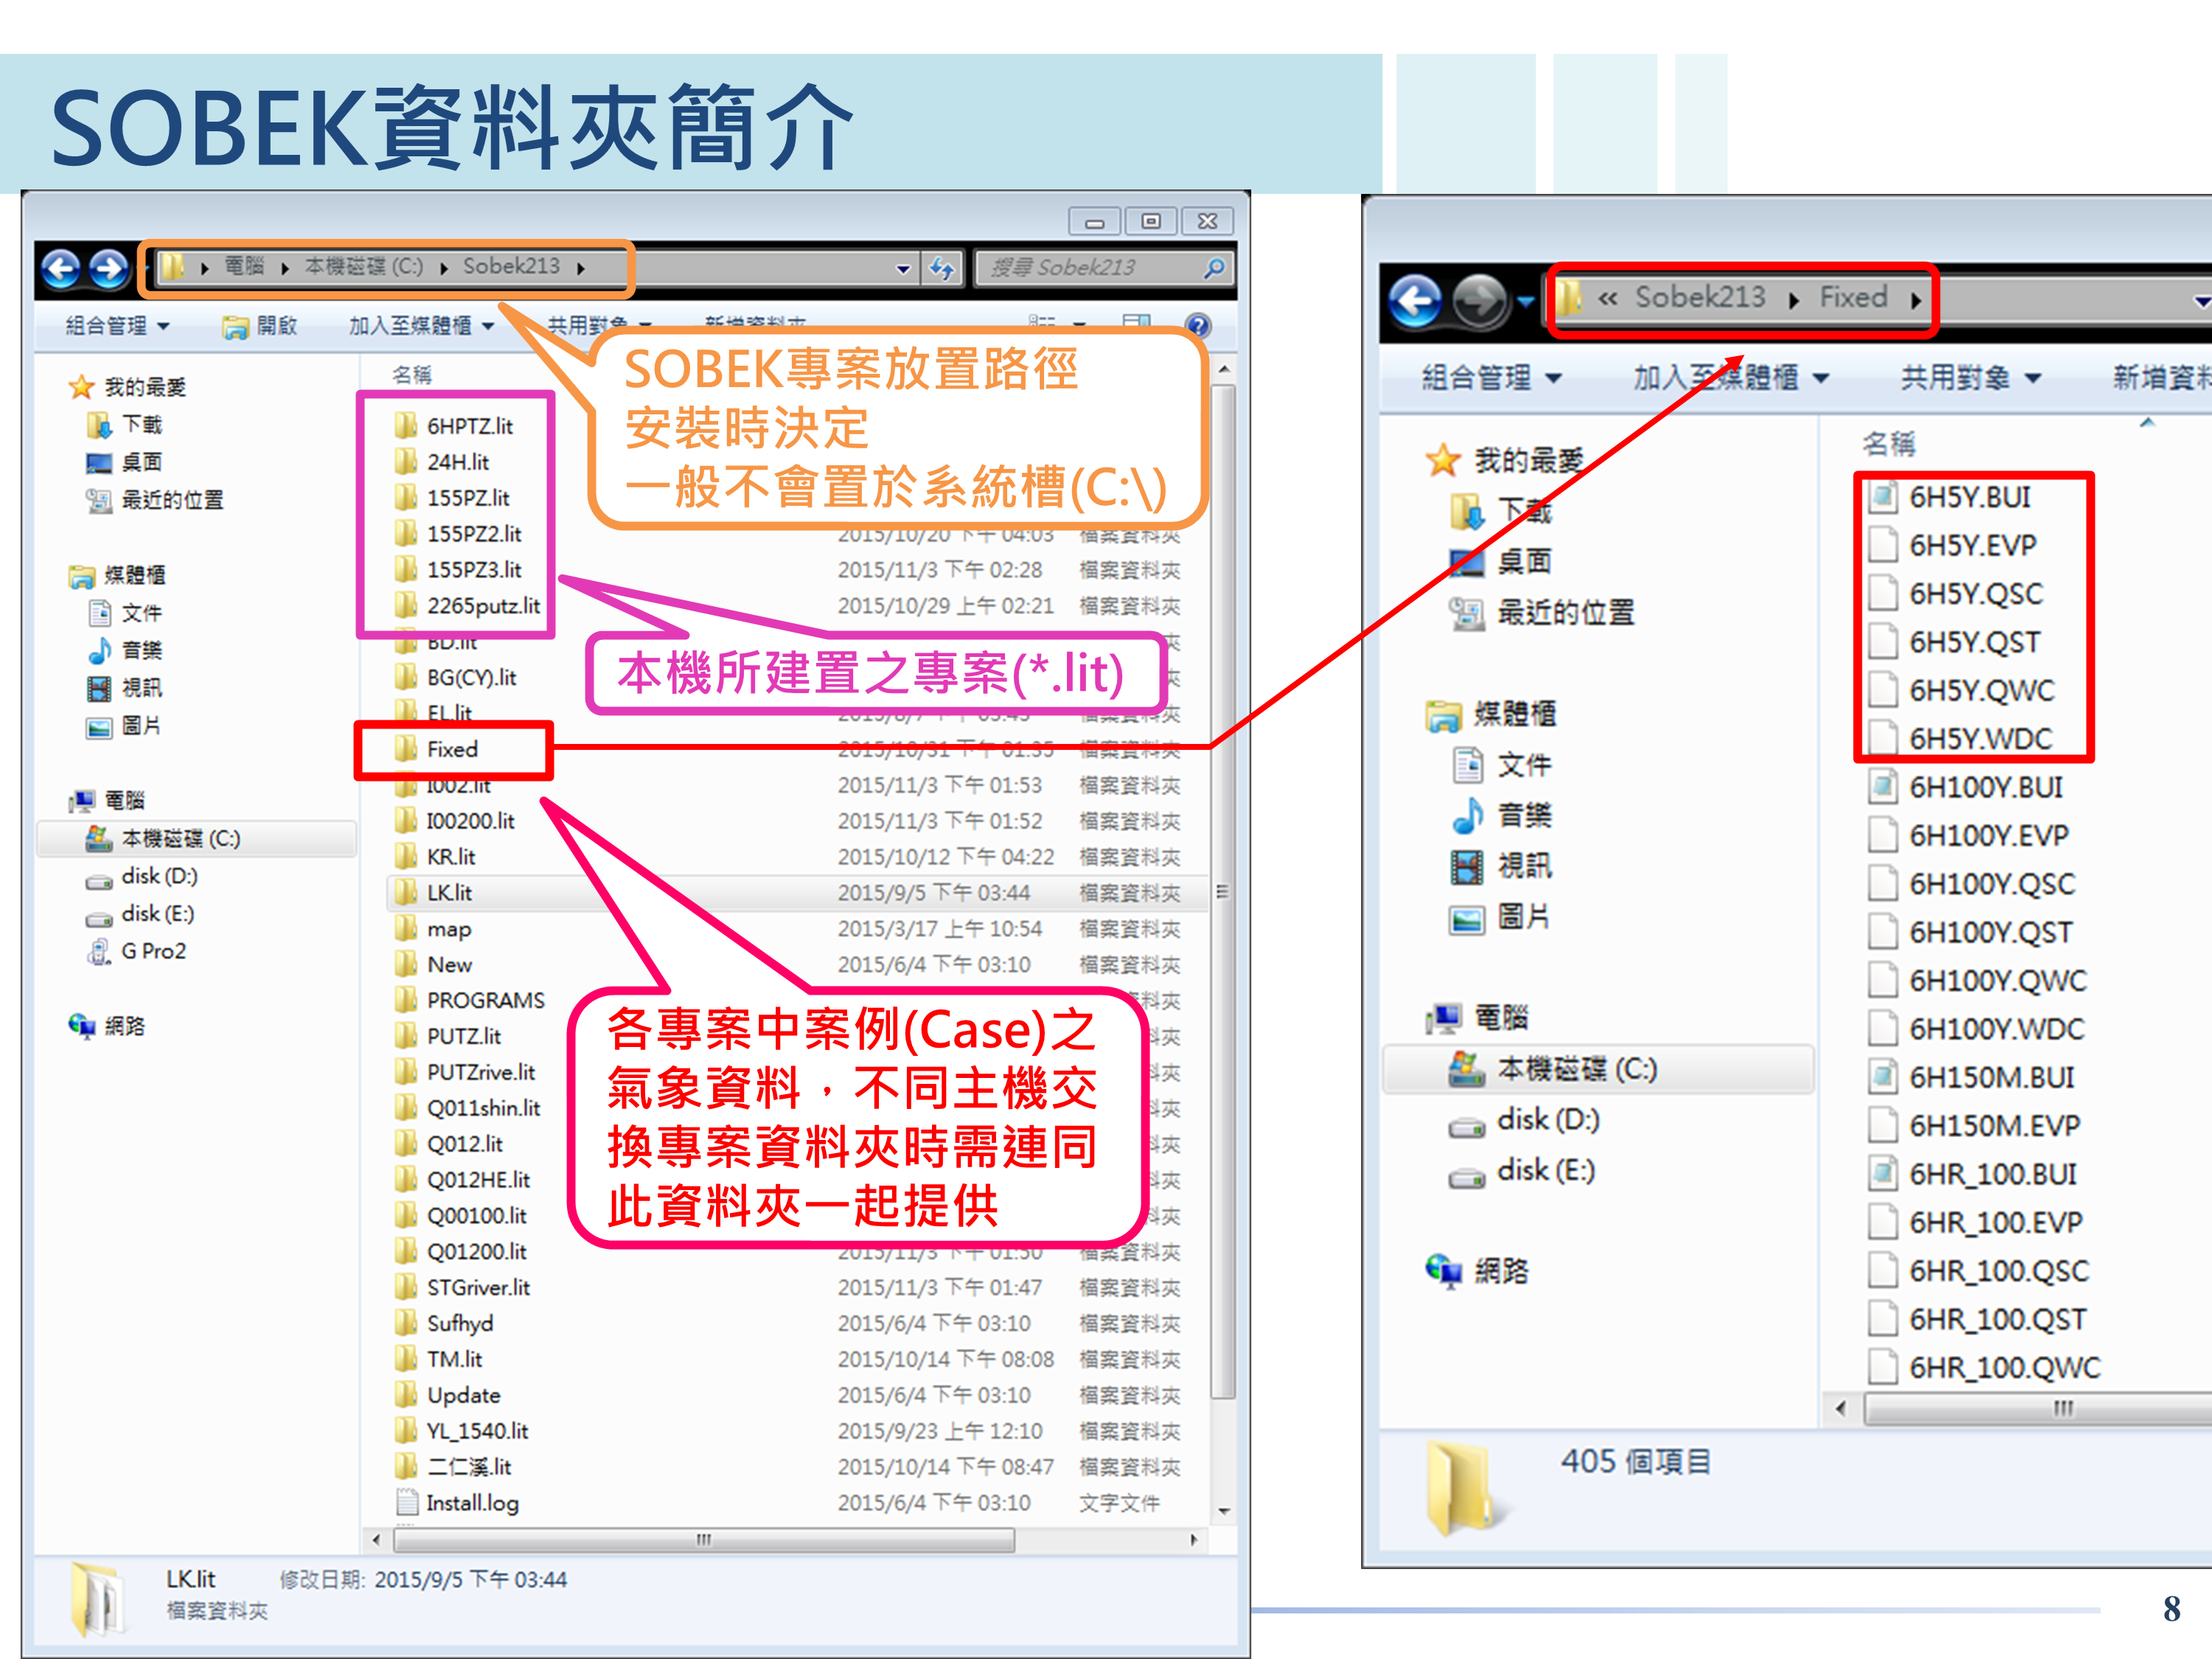
Task: Click the blue help icon in the Sobek213 toolbar
Action: (x=1197, y=325)
